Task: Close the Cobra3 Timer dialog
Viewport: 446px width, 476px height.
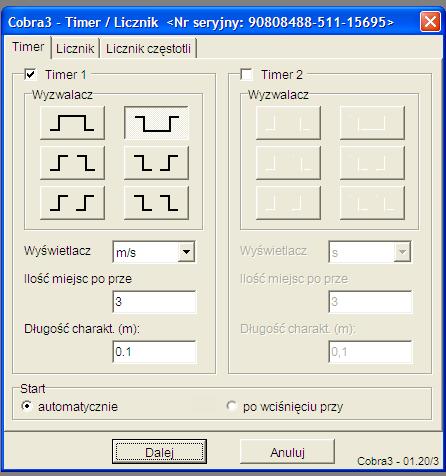Action: 430,22
